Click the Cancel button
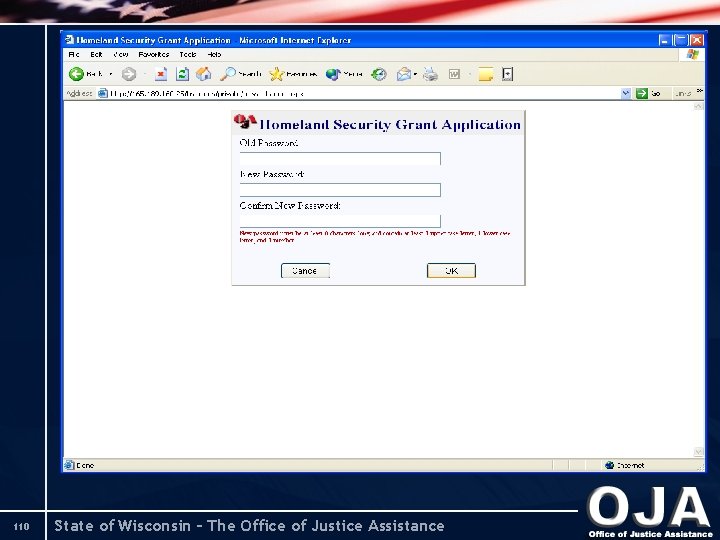The width and height of the screenshot is (720, 540). (305, 271)
